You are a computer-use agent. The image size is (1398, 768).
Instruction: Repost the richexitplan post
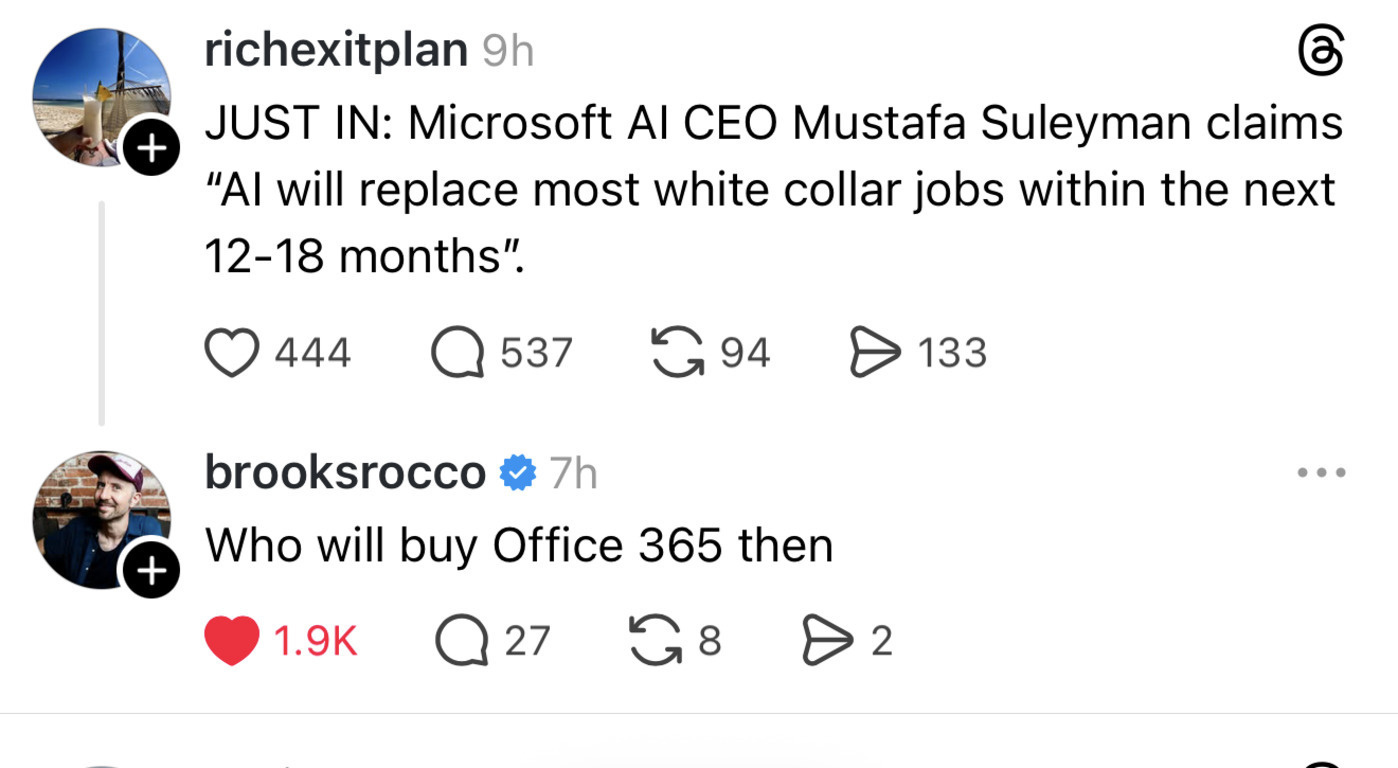(676, 353)
